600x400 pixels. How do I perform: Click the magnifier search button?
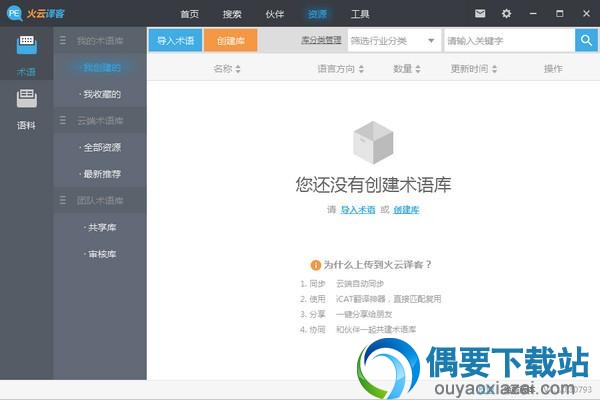click(586, 40)
